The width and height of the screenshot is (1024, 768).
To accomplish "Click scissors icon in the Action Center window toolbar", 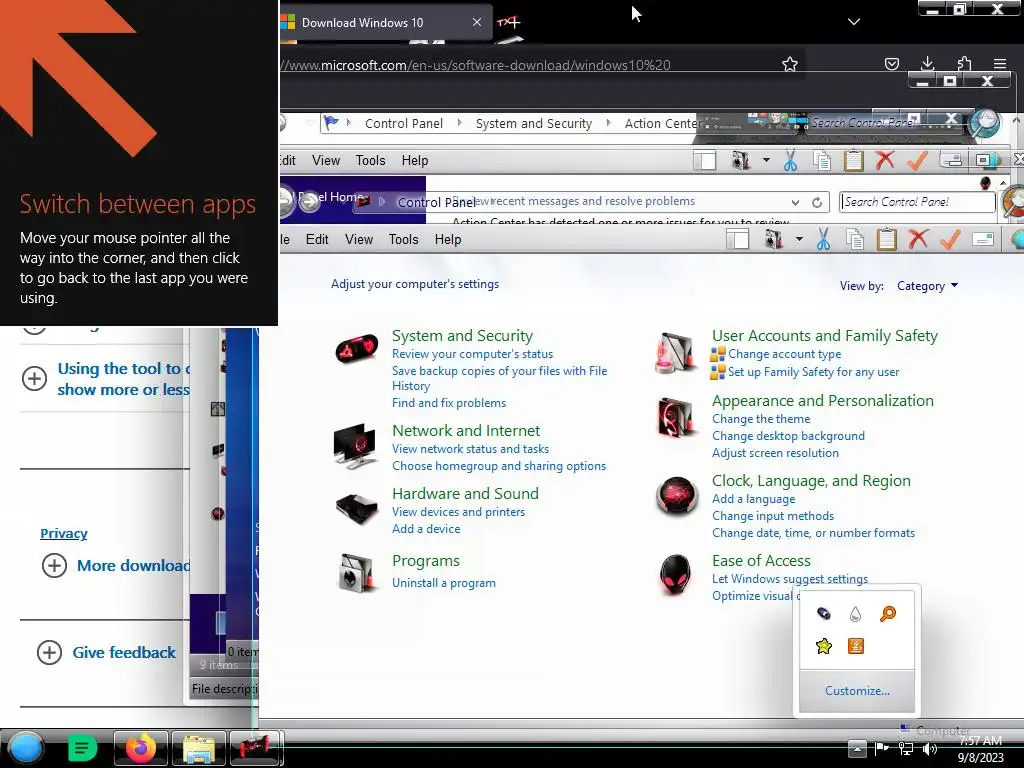I will tap(790, 161).
